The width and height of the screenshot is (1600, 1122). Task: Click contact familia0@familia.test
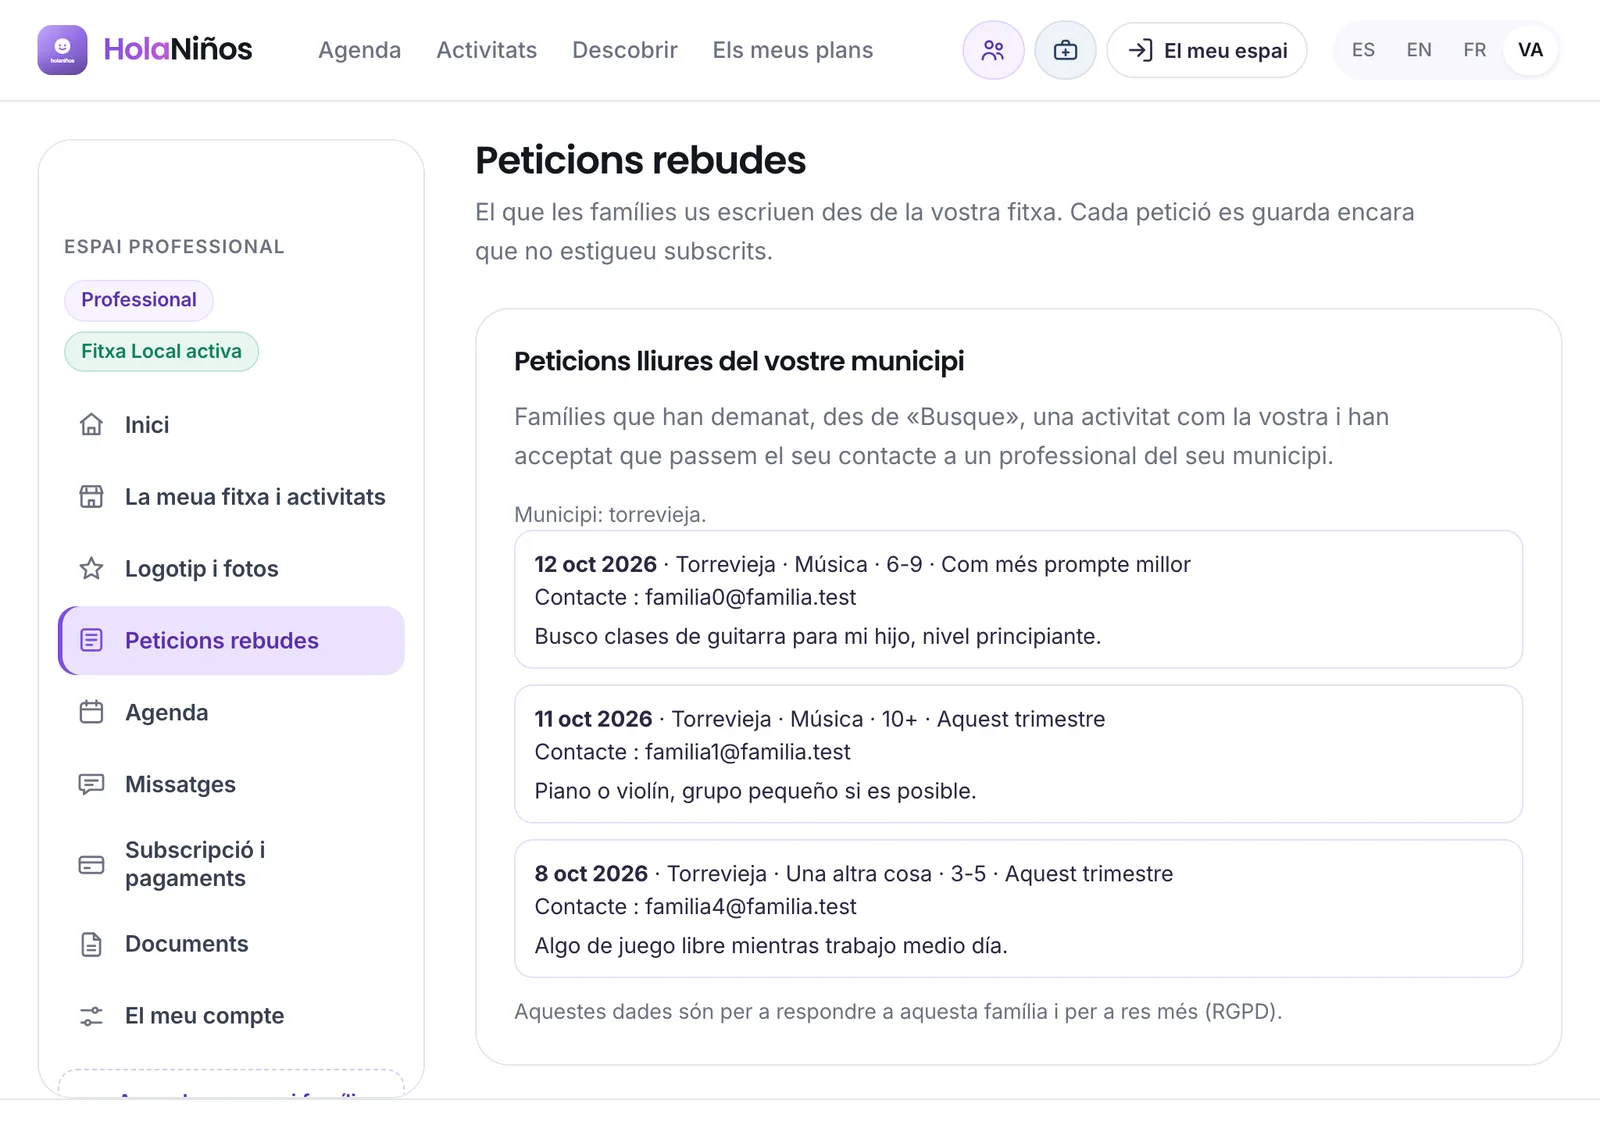pos(750,598)
